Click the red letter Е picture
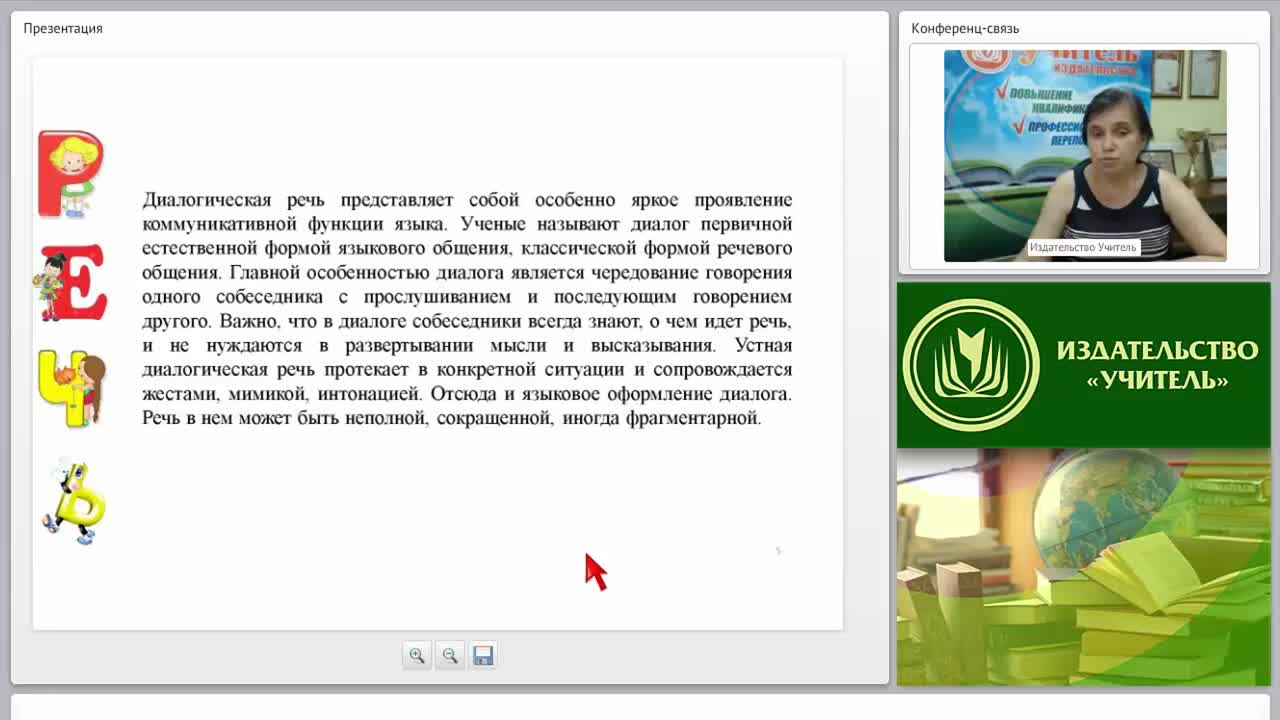This screenshot has height=720, width=1280. [72, 283]
